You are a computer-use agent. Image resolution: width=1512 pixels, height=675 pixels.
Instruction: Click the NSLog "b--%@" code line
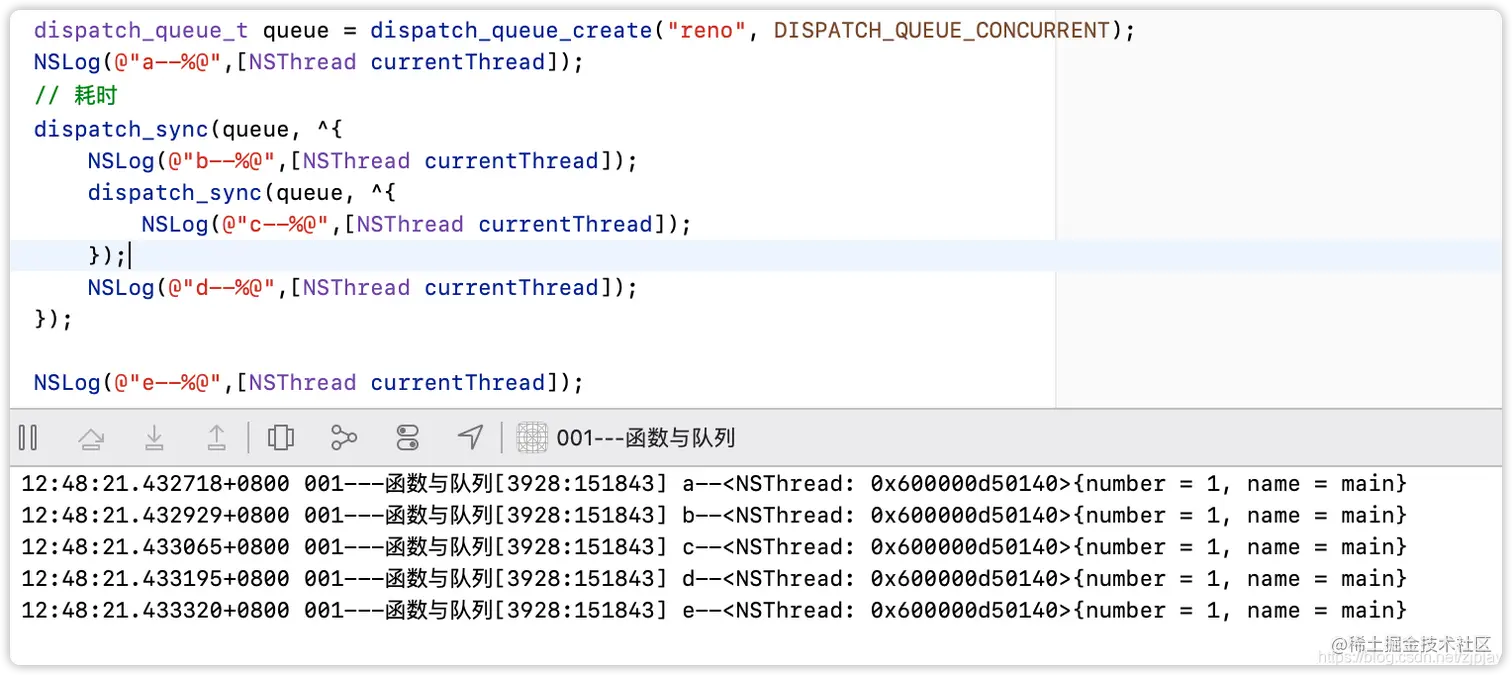(362, 161)
